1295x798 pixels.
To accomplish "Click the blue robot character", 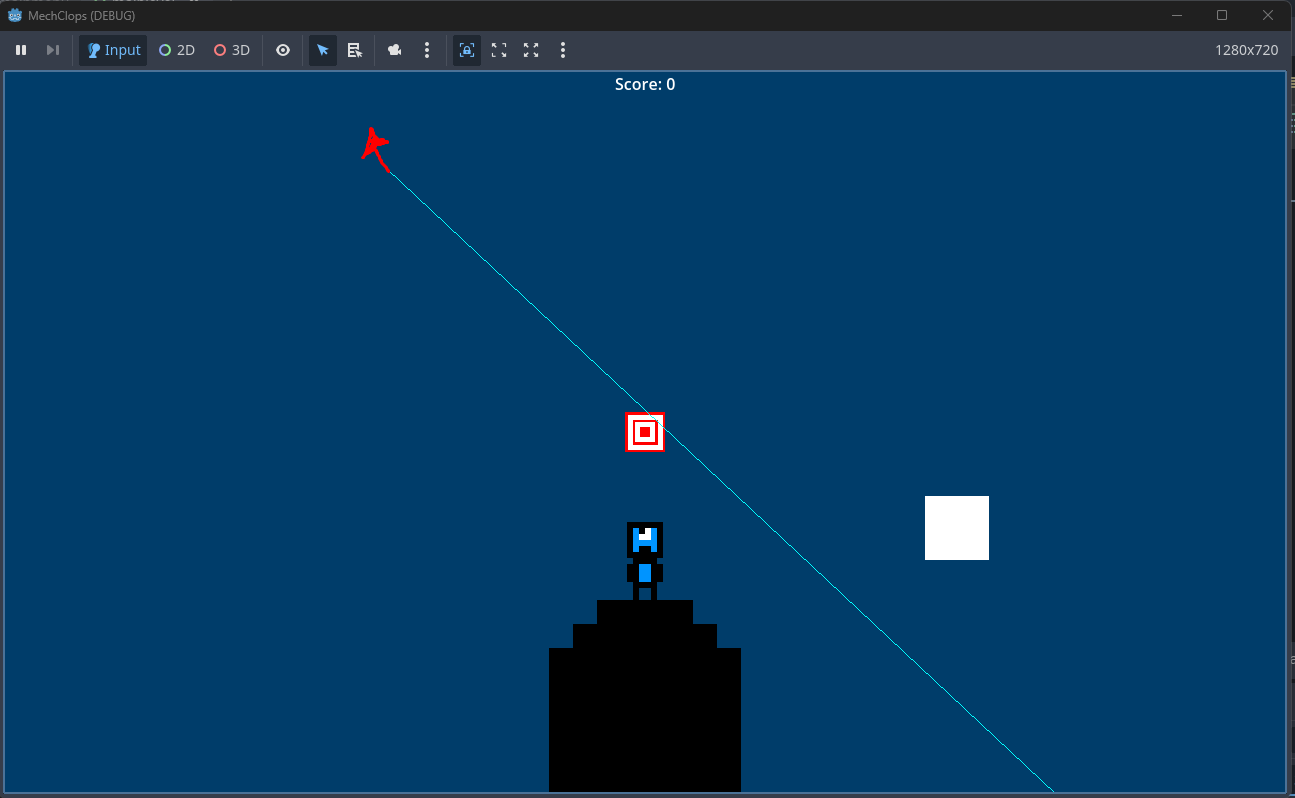I will pyautogui.click(x=645, y=561).
